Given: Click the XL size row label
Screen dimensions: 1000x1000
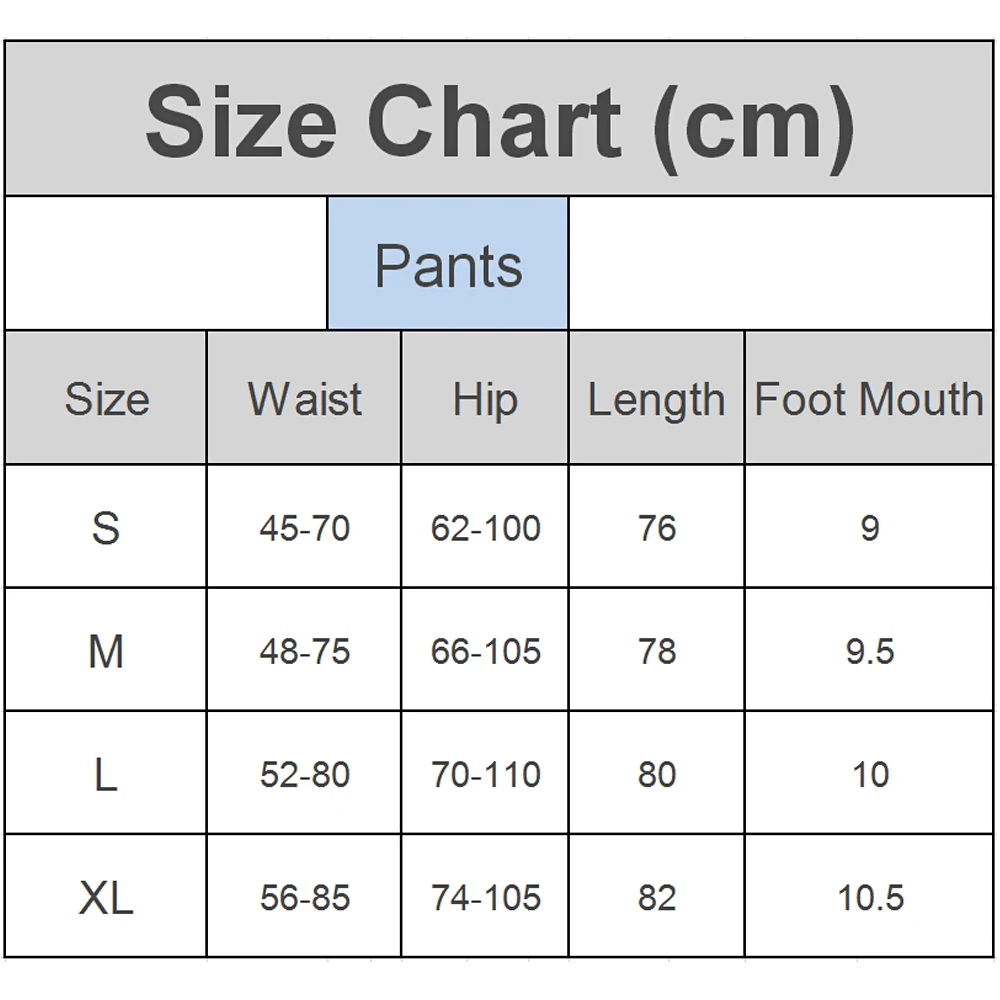Looking at the screenshot, I should click(106, 897).
